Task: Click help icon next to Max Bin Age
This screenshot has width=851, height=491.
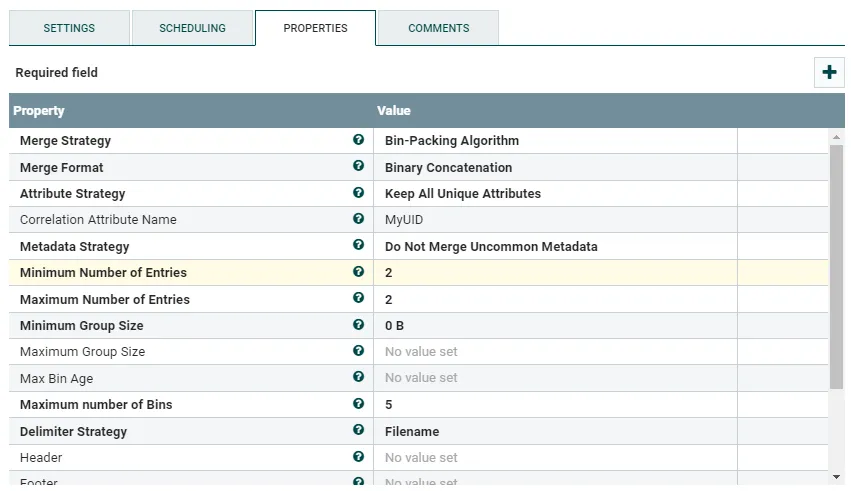Action: point(359,378)
